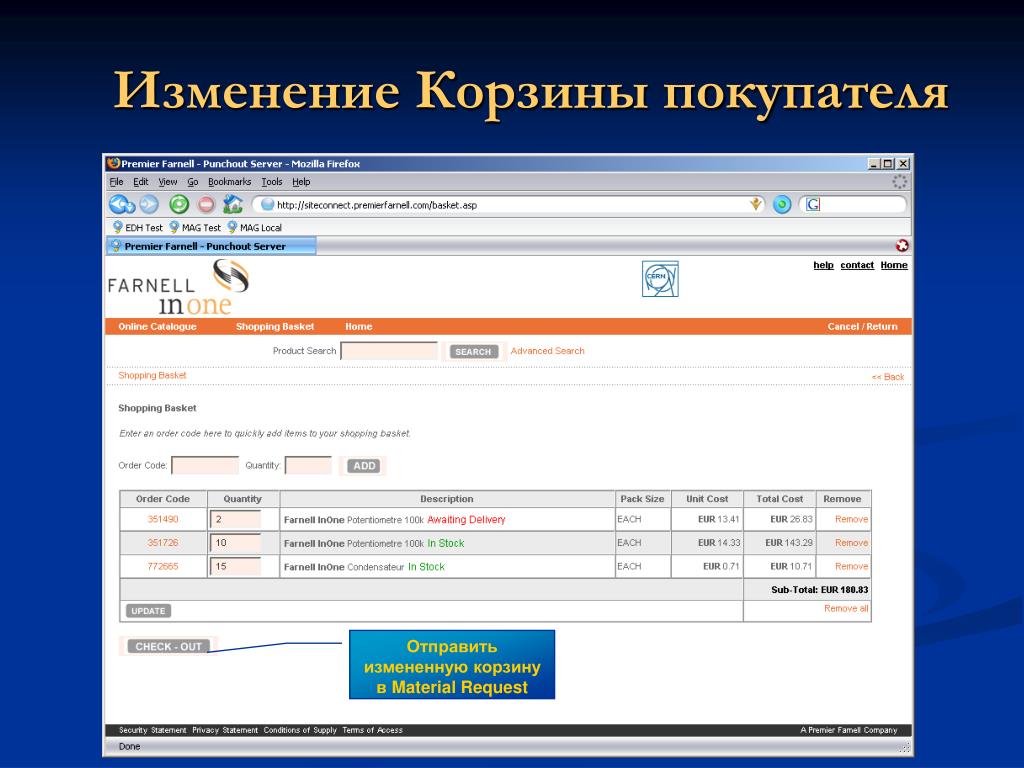
Task: Open the browser Help menu
Action: [x=301, y=182]
